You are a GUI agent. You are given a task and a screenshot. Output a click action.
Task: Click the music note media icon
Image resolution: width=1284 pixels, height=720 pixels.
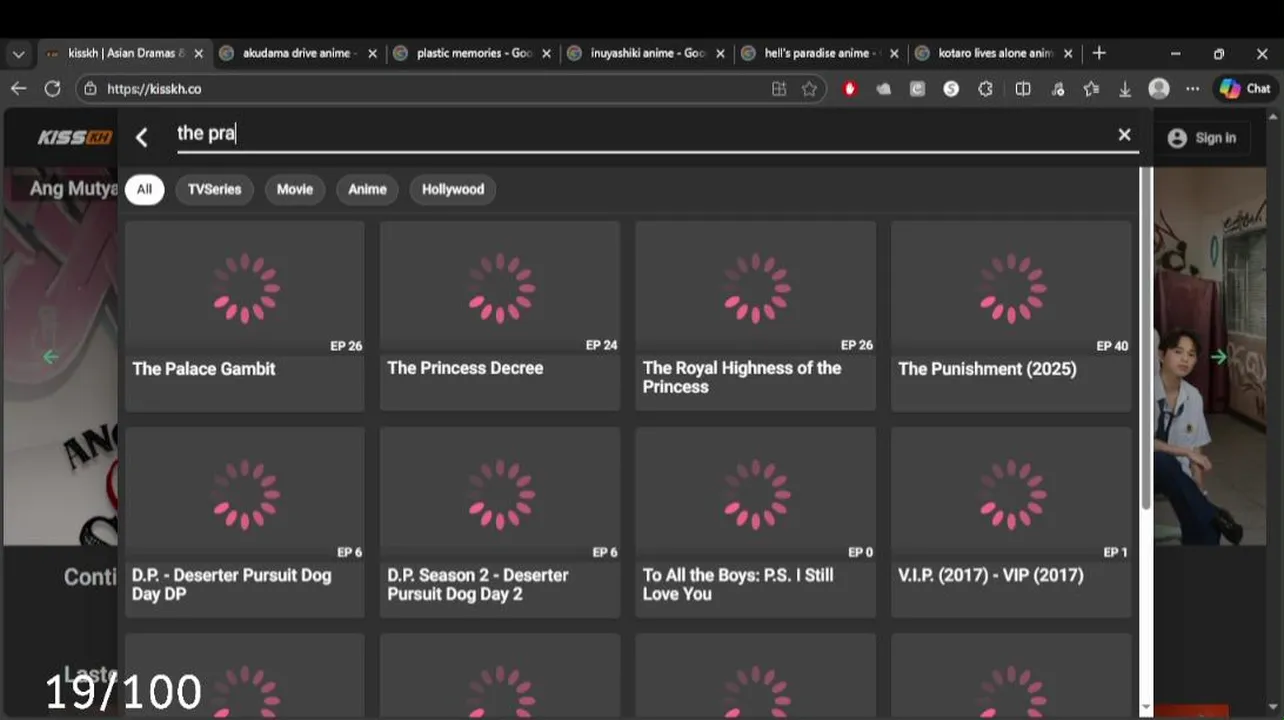coord(1058,89)
